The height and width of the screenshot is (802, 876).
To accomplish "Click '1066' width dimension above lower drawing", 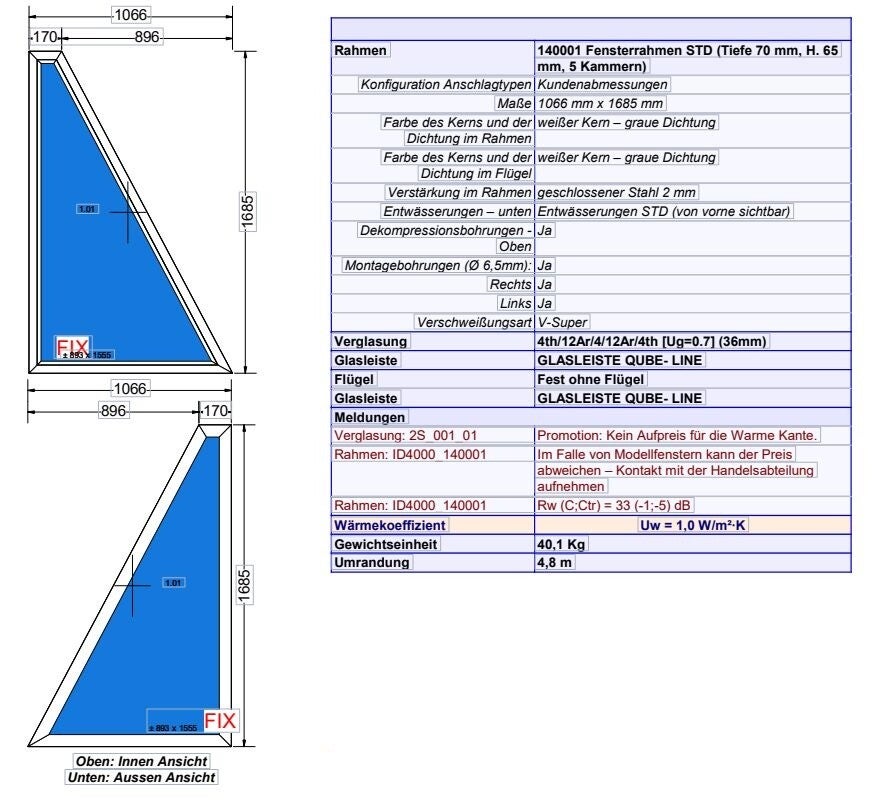I will [x=130, y=388].
